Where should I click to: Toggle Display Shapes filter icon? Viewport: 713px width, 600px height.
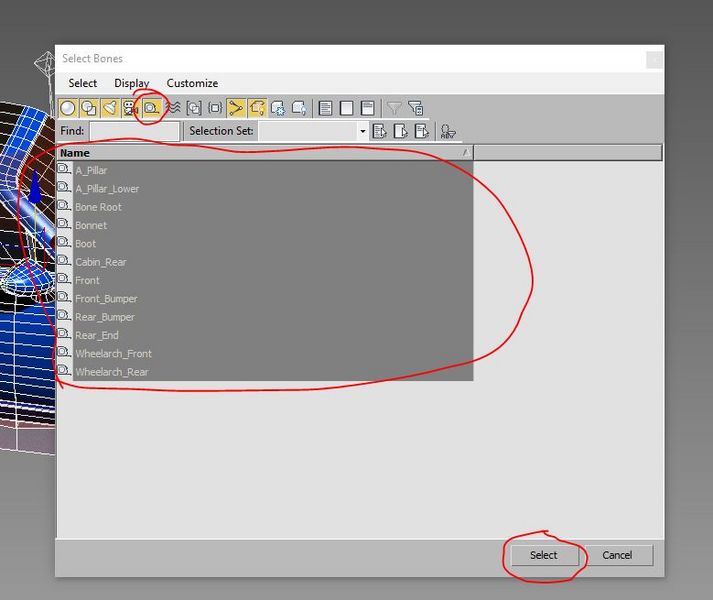[89, 108]
